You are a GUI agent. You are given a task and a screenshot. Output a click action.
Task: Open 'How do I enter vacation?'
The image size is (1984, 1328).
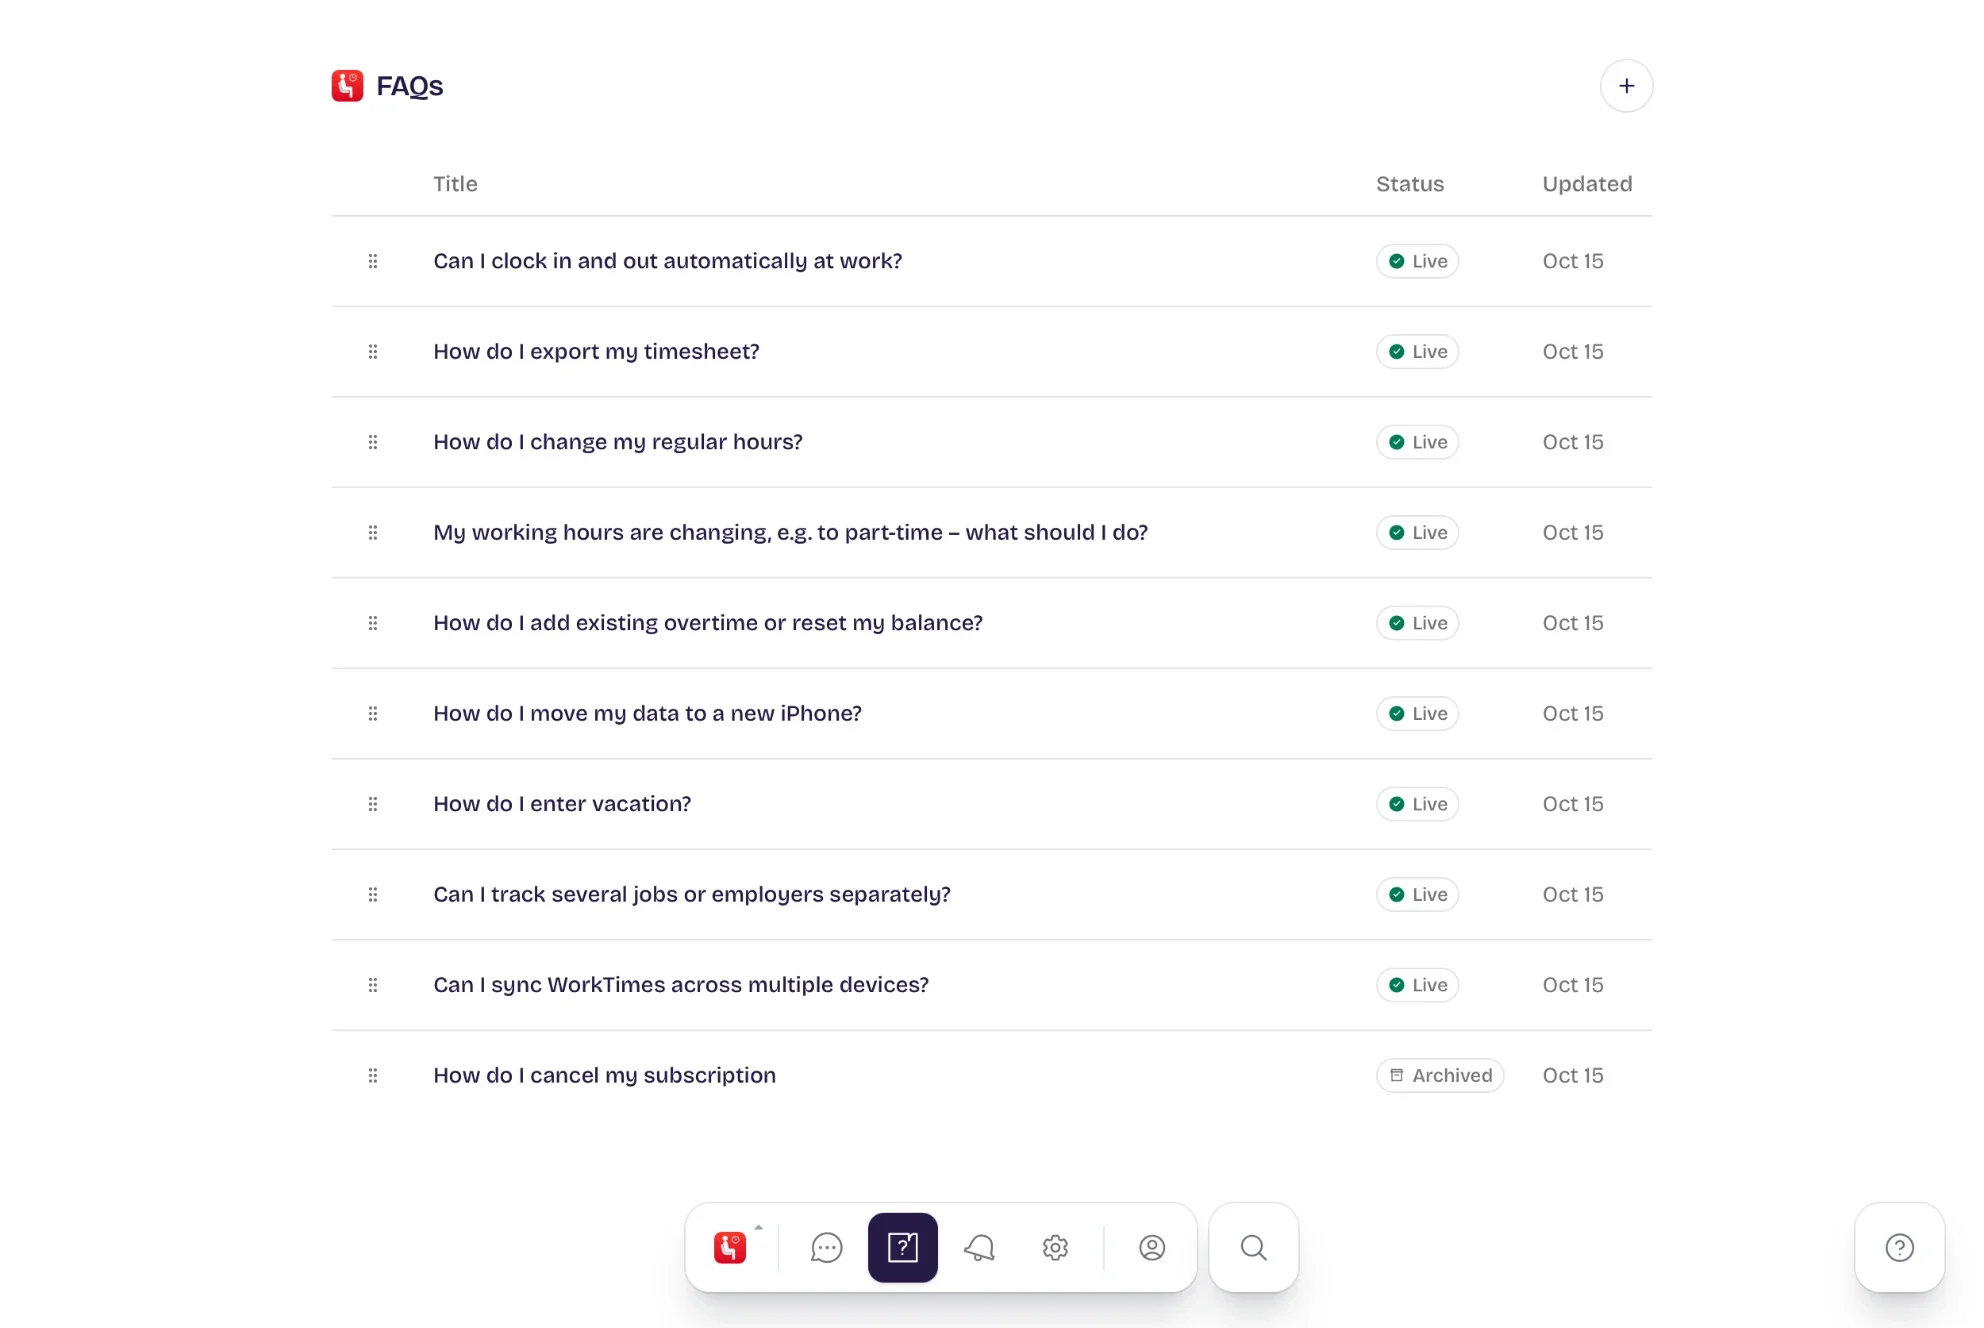(562, 804)
